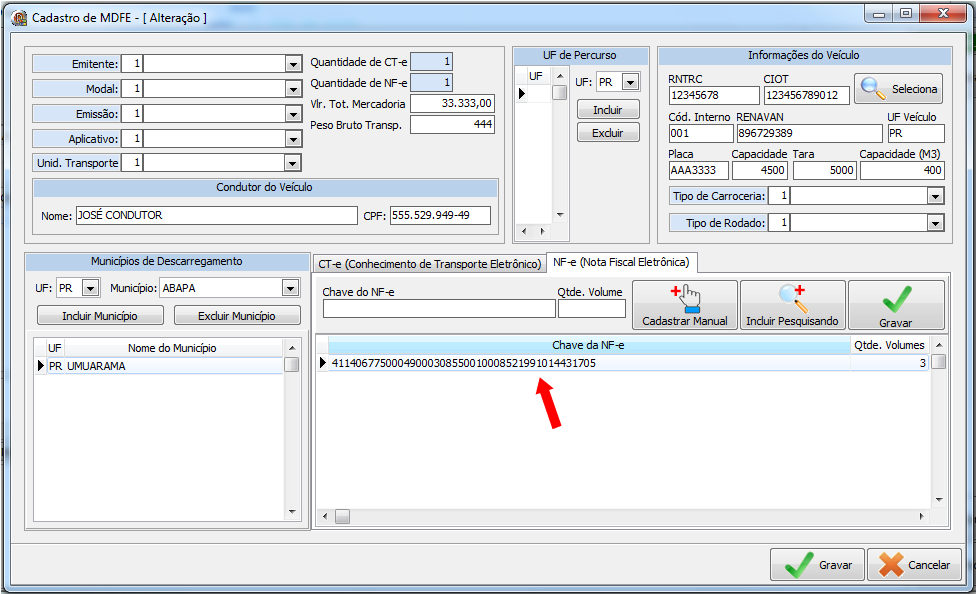Click the Placa field AAA3333
This screenshot has width=976, height=594.
pyautogui.click(x=698, y=171)
